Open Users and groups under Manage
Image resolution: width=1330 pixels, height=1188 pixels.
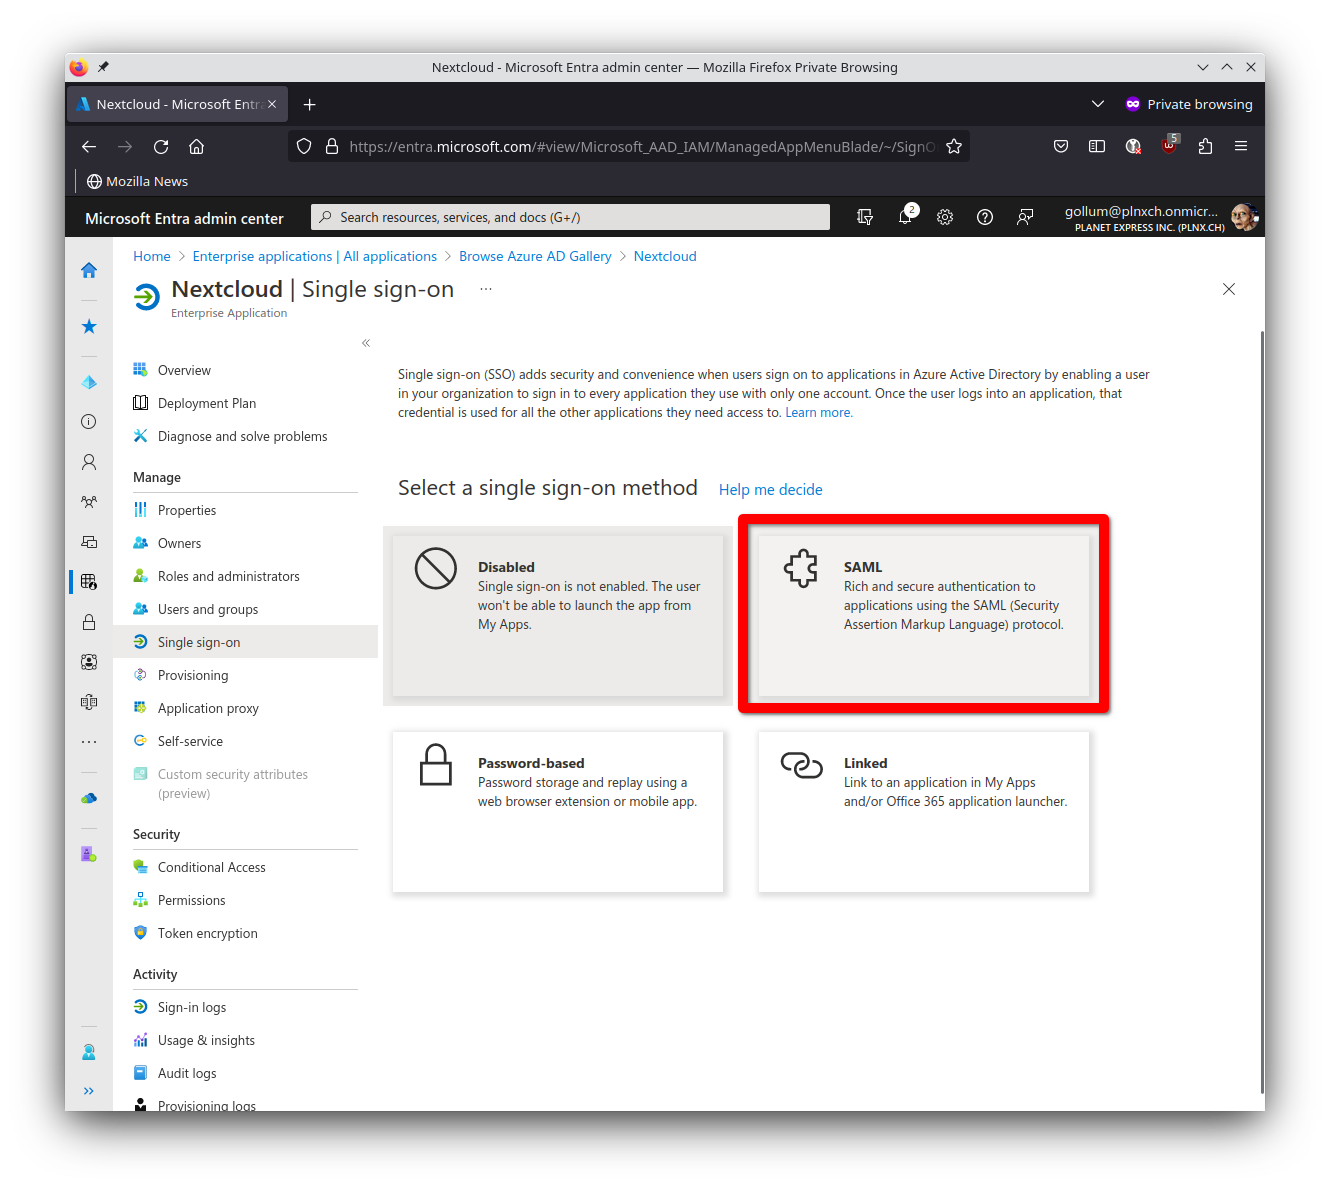tap(208, 609)
